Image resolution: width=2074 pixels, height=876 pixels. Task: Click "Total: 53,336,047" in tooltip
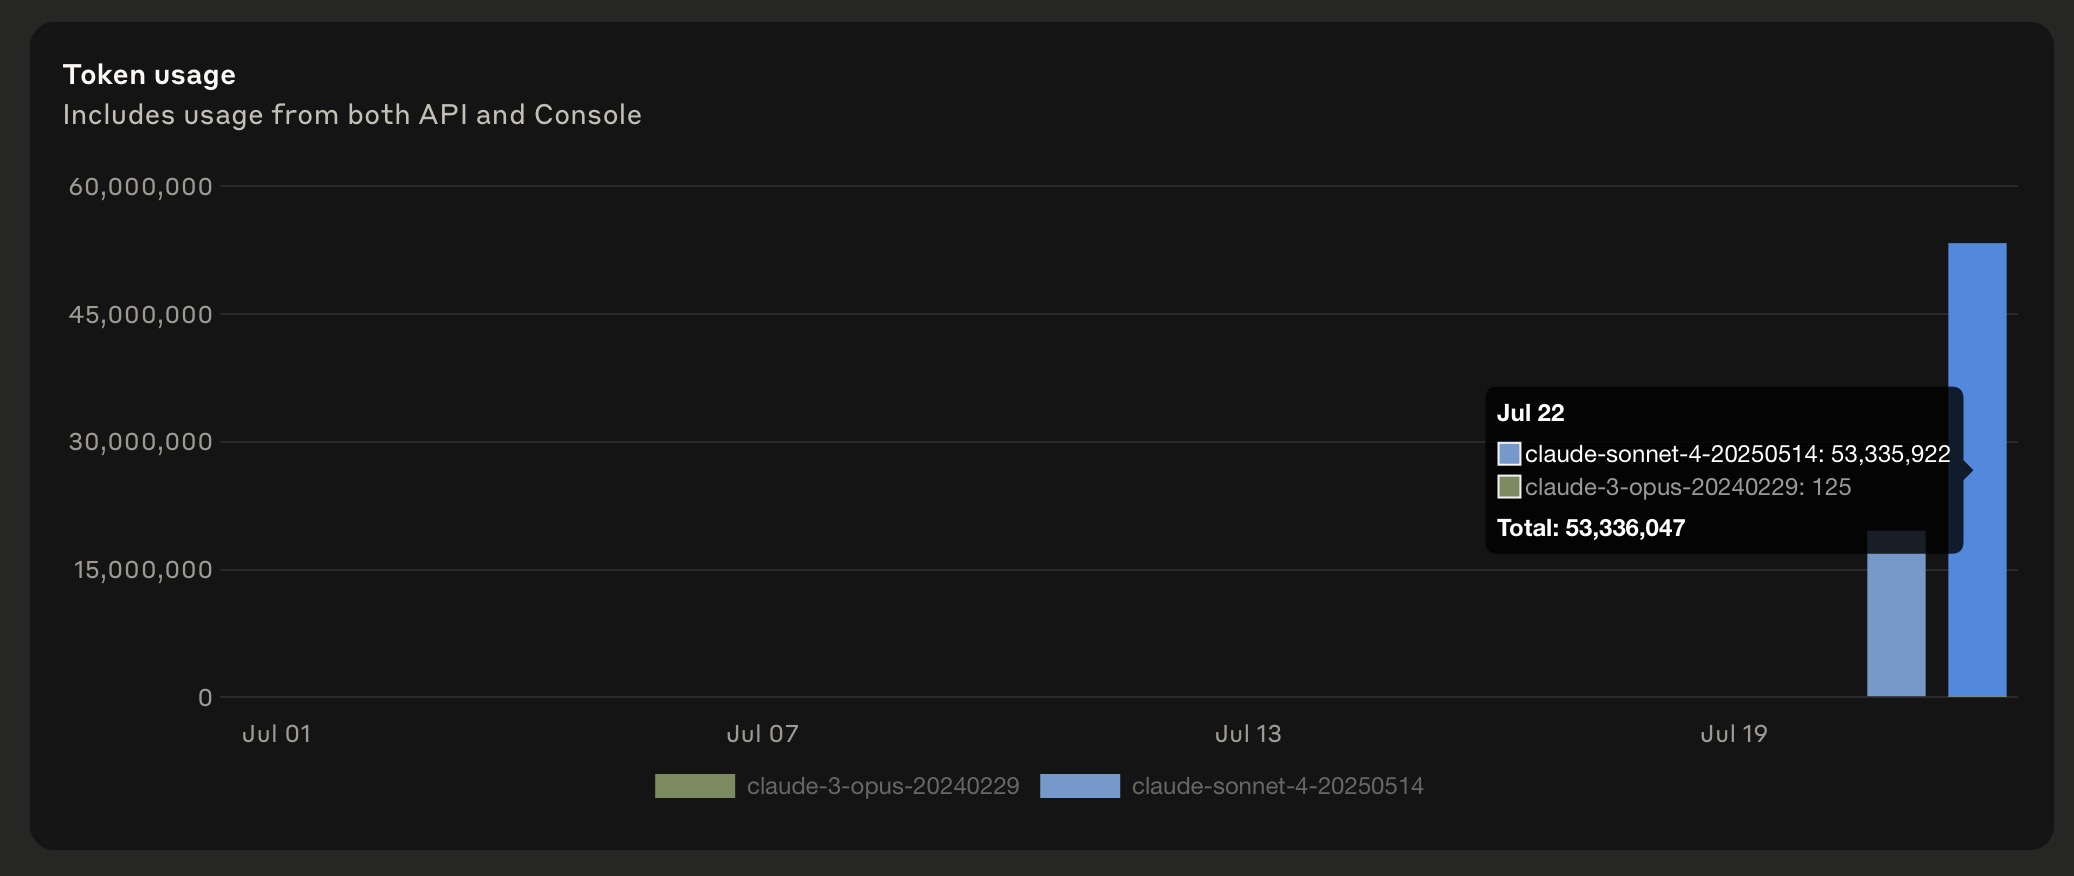click(1591, 528)
